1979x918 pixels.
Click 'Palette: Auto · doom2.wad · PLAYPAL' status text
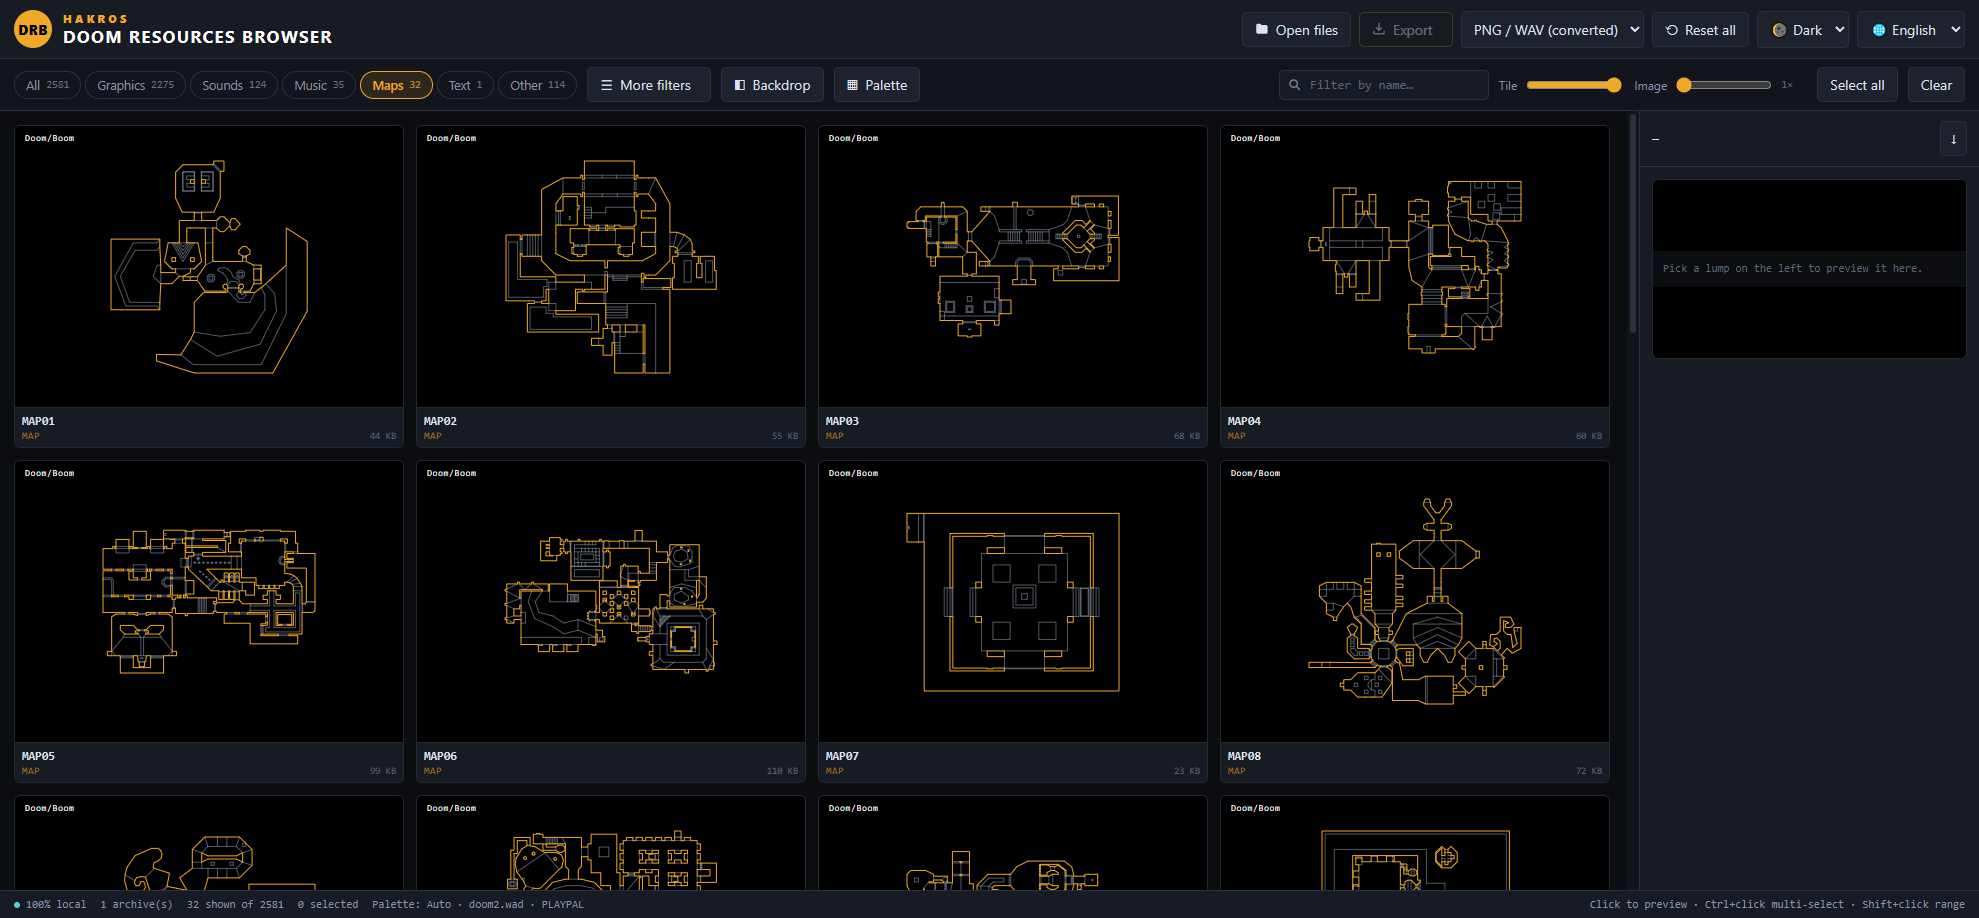pyautogui.click(x=478, y=904)
